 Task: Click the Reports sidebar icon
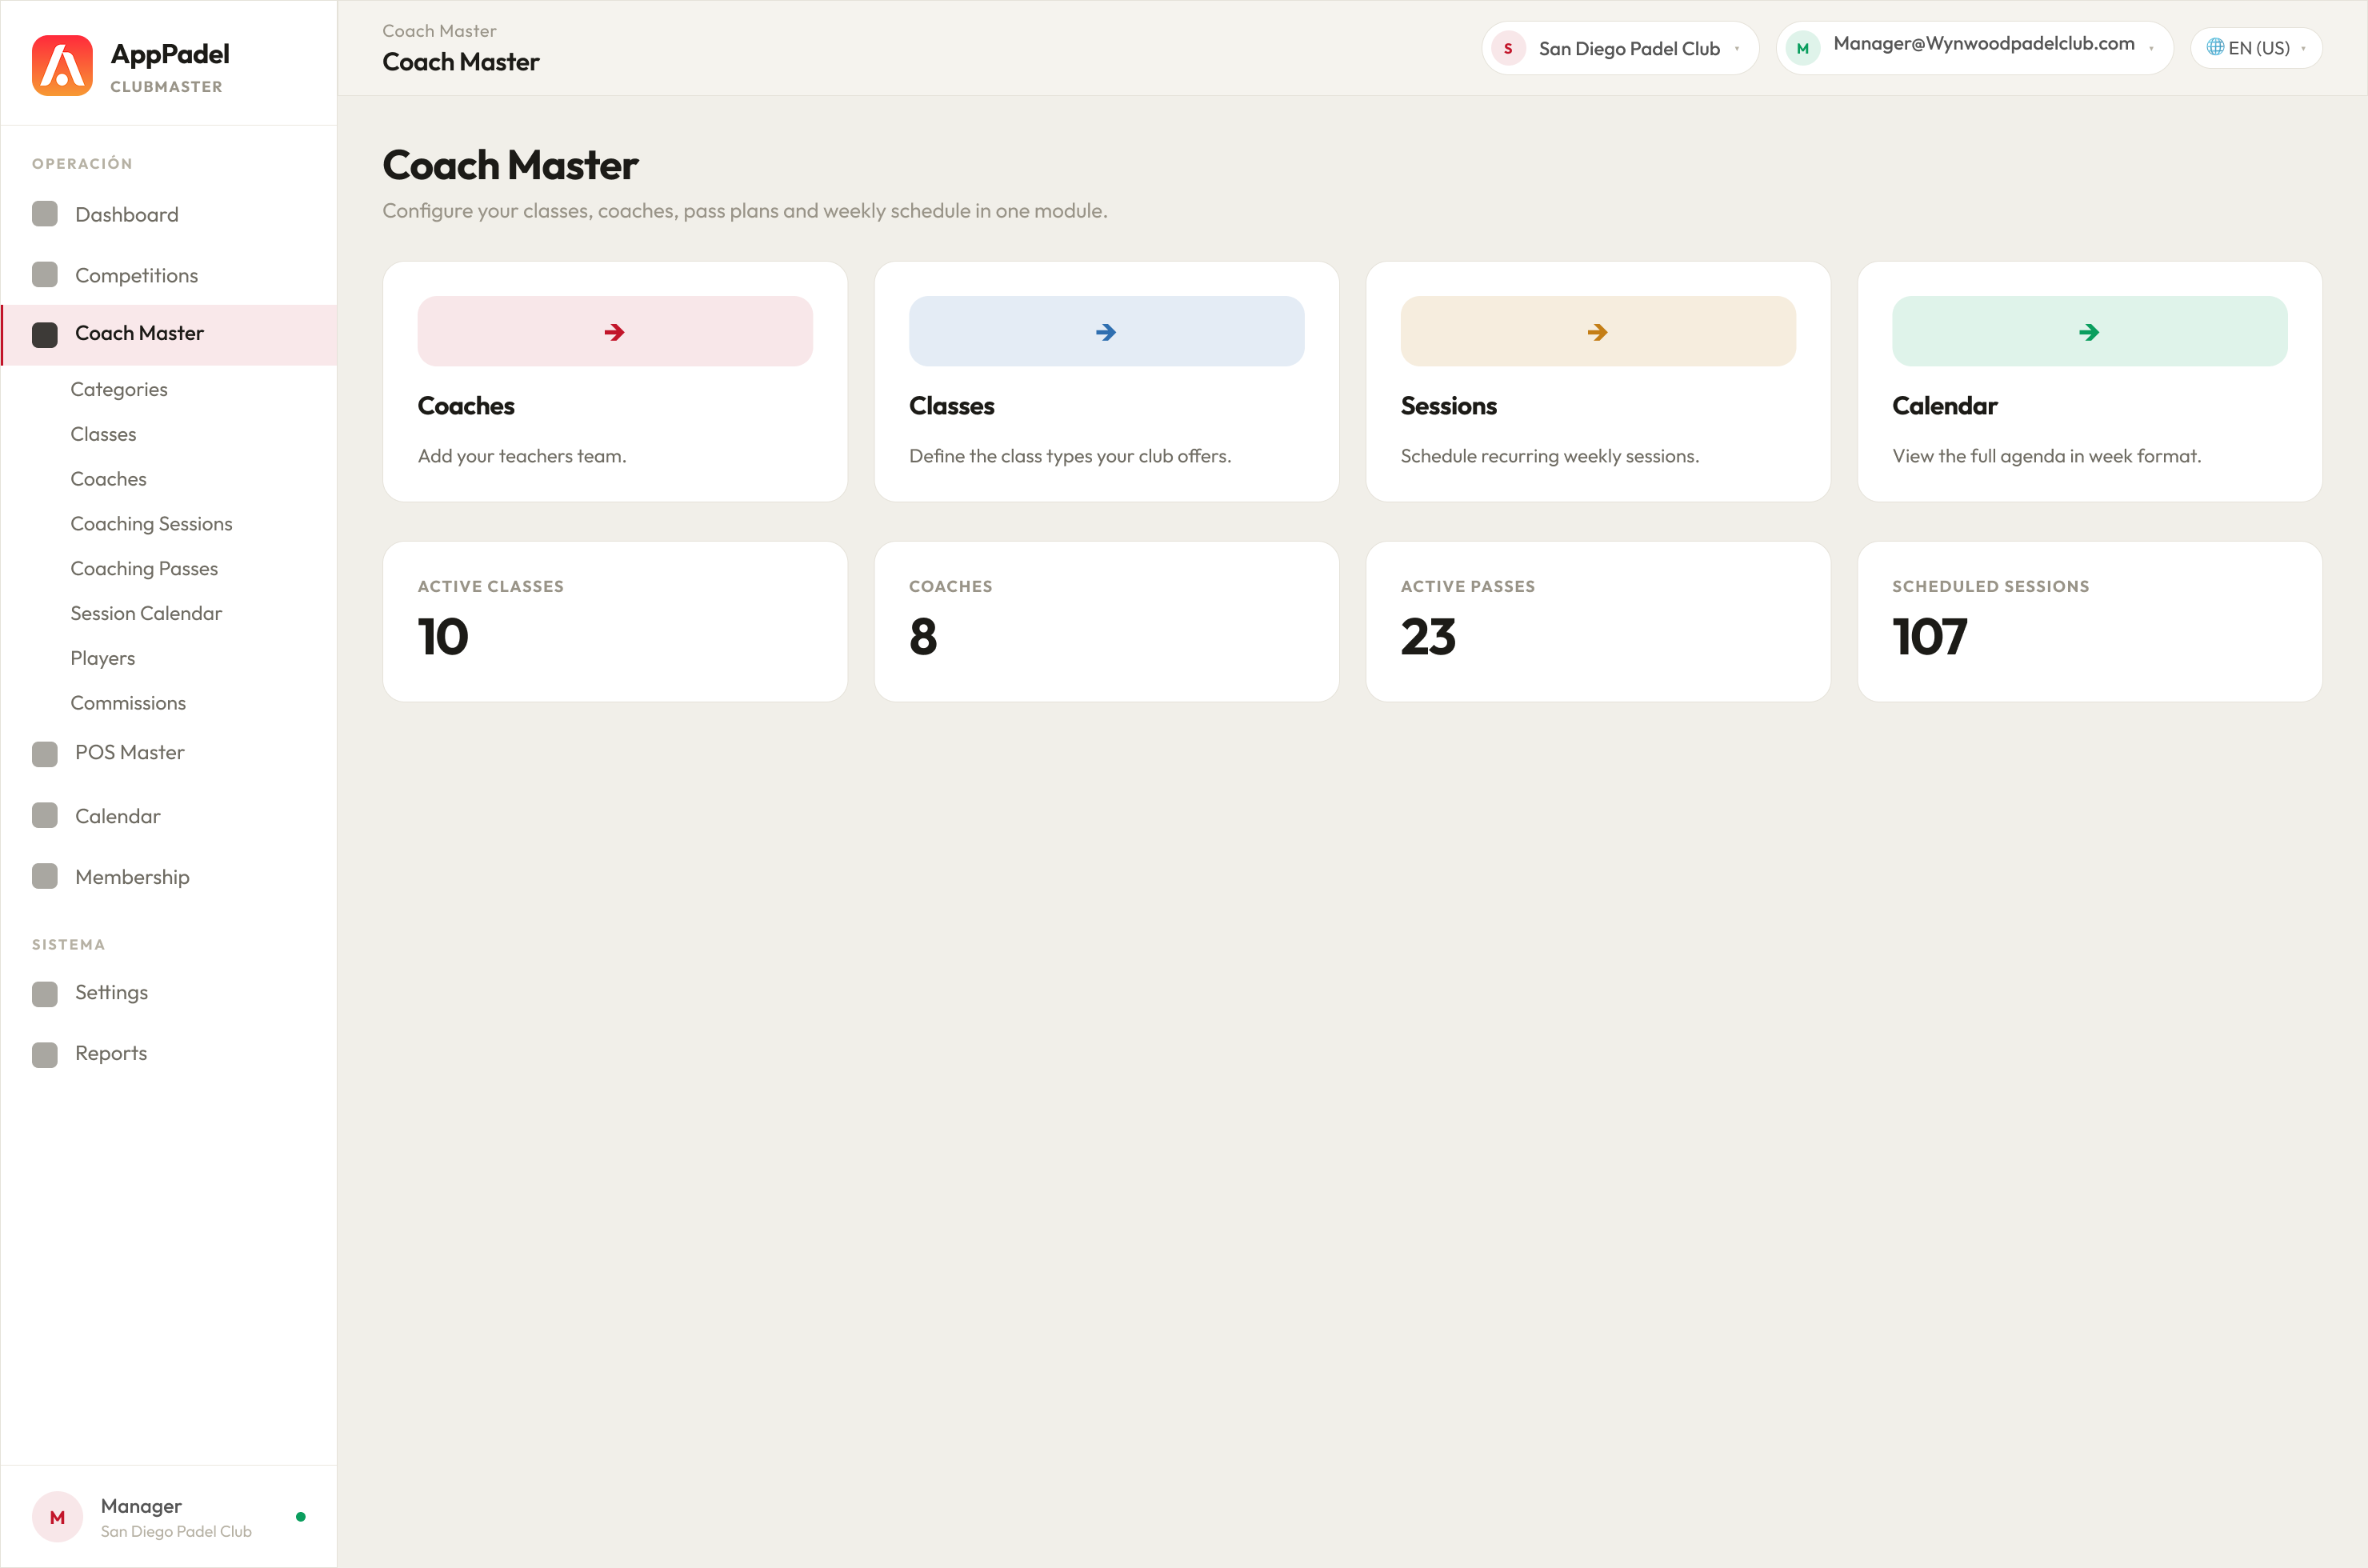click(45, 1054)
